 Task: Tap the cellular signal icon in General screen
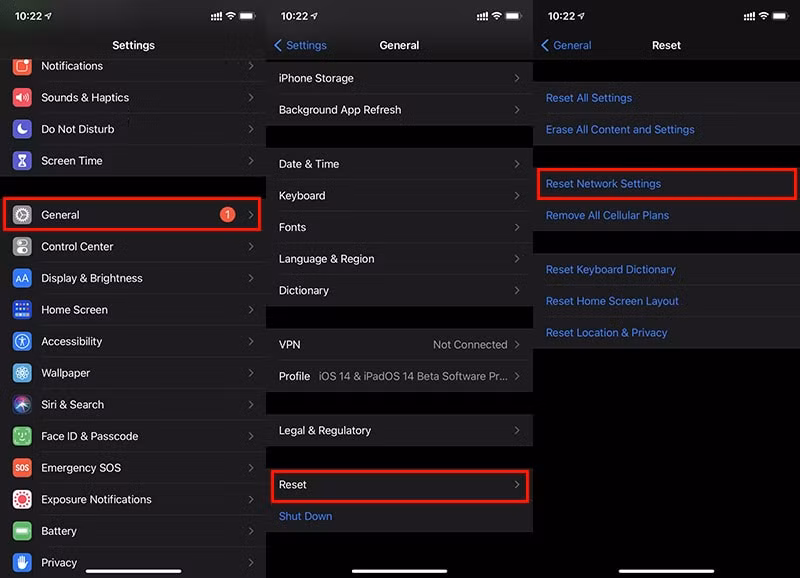[482, 16]
